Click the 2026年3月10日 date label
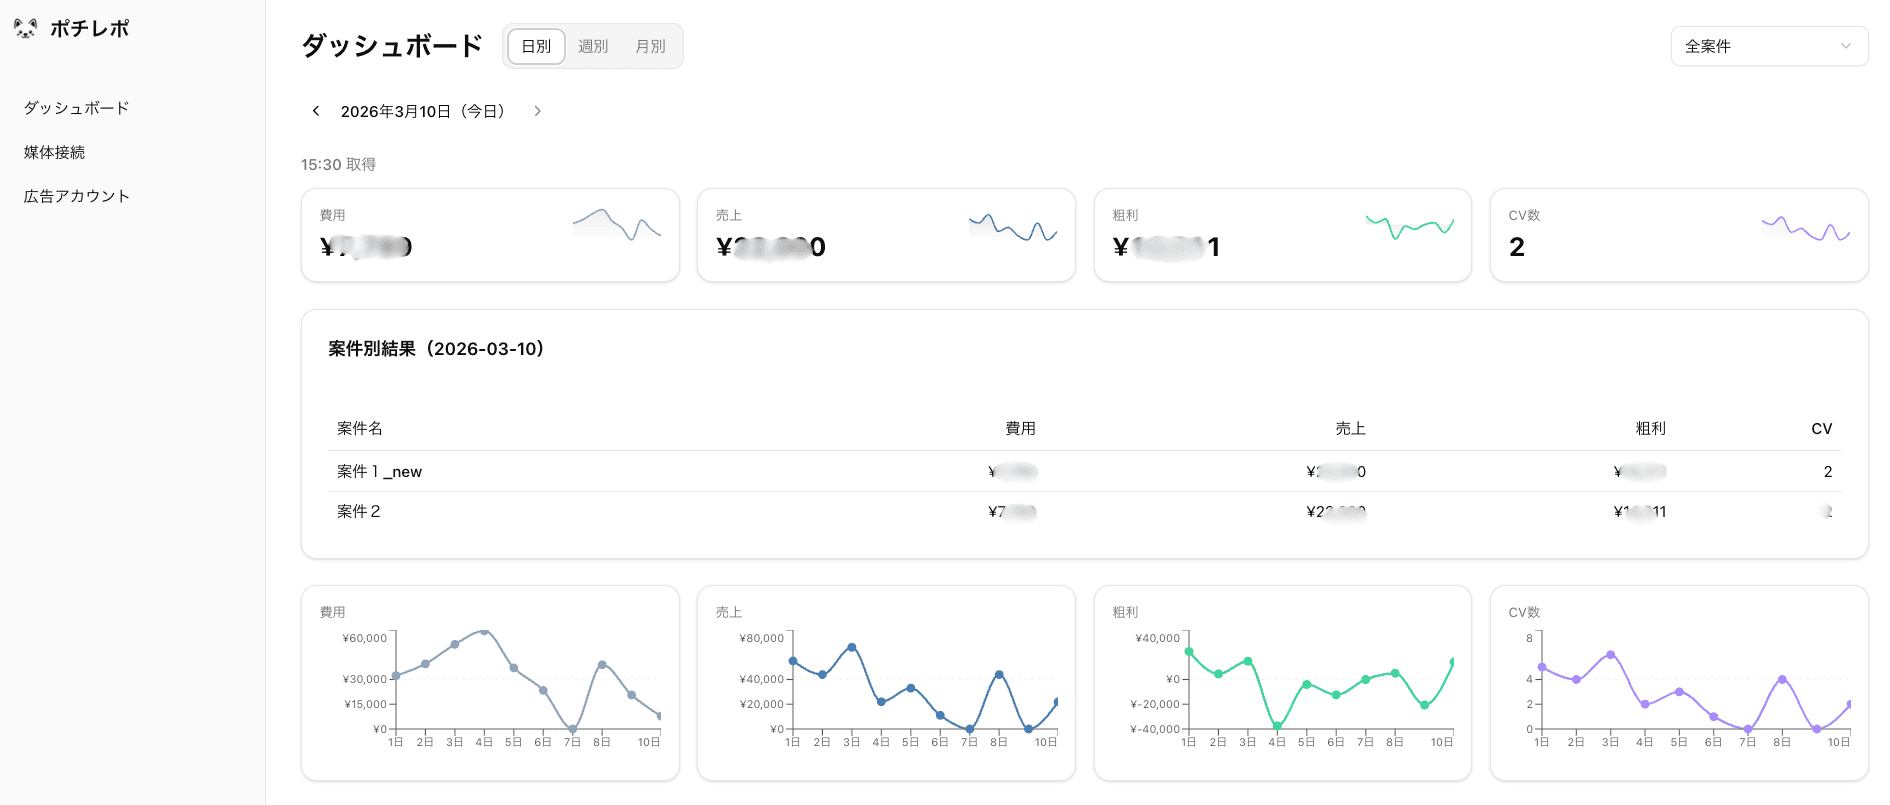Image resolution: width=1890 pixels, height=805 pixels. (424, 111)
